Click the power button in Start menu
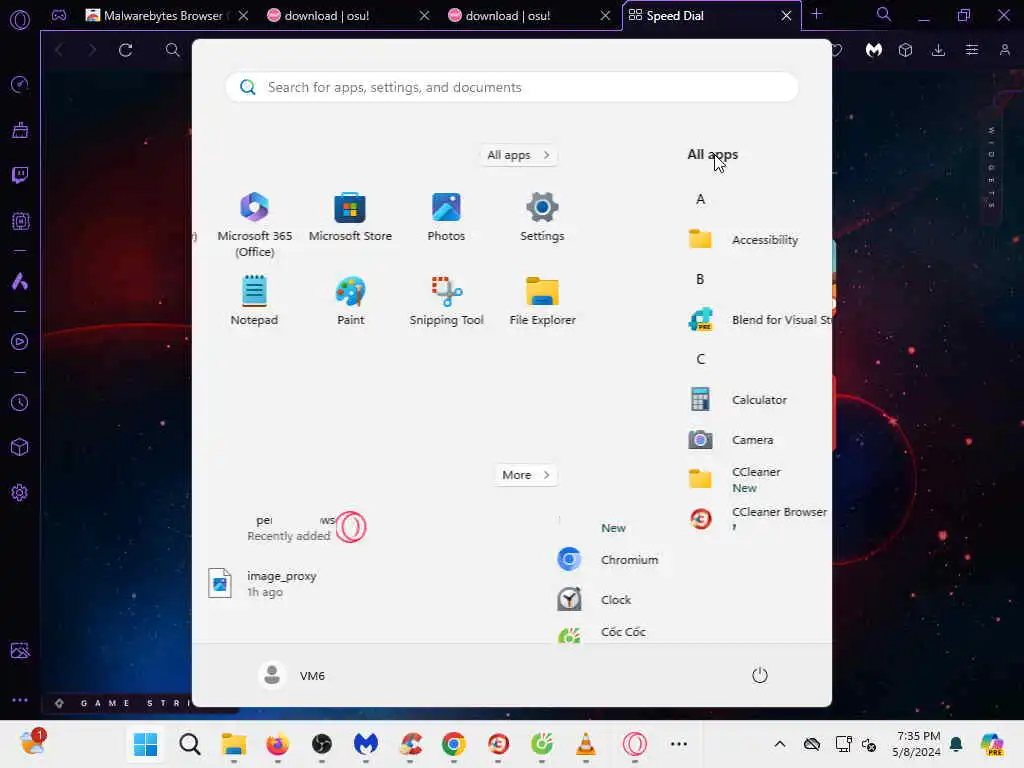The height and width of the screenshot is (768, 1024). [x=760, y=675]
